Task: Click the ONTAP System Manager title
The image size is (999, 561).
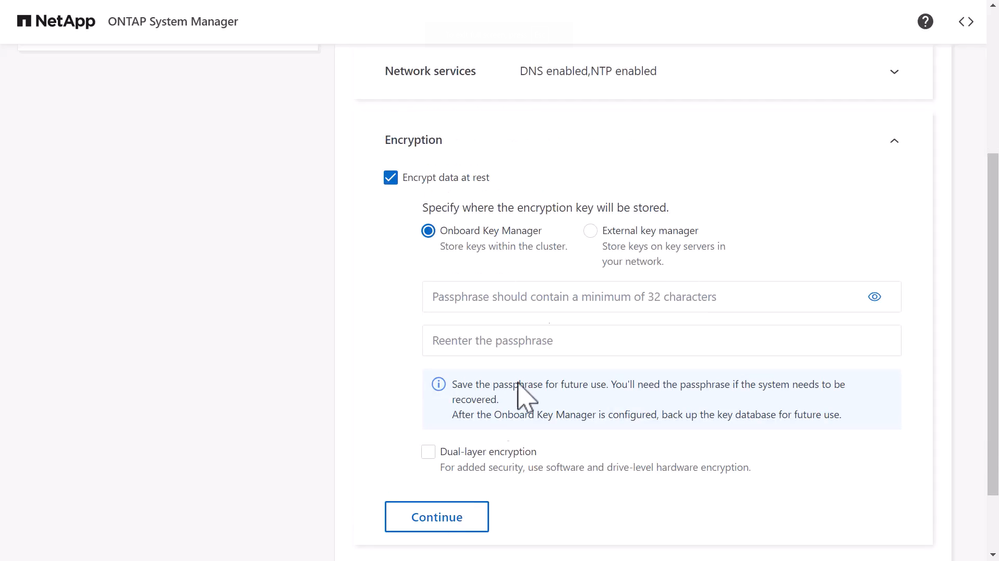Action: pos(173,21)
